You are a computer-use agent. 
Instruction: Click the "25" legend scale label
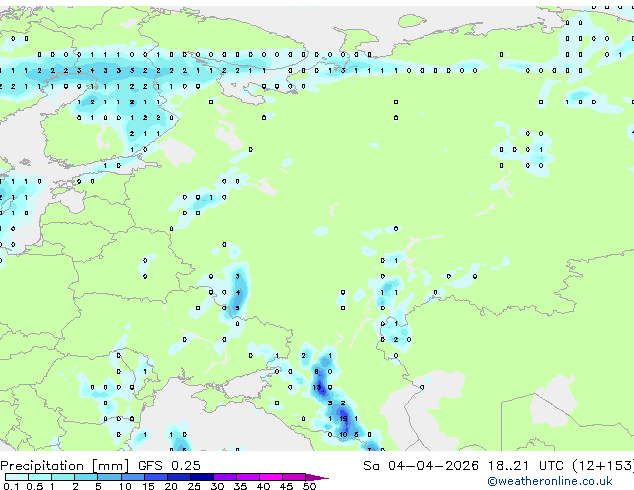point(194,486)
